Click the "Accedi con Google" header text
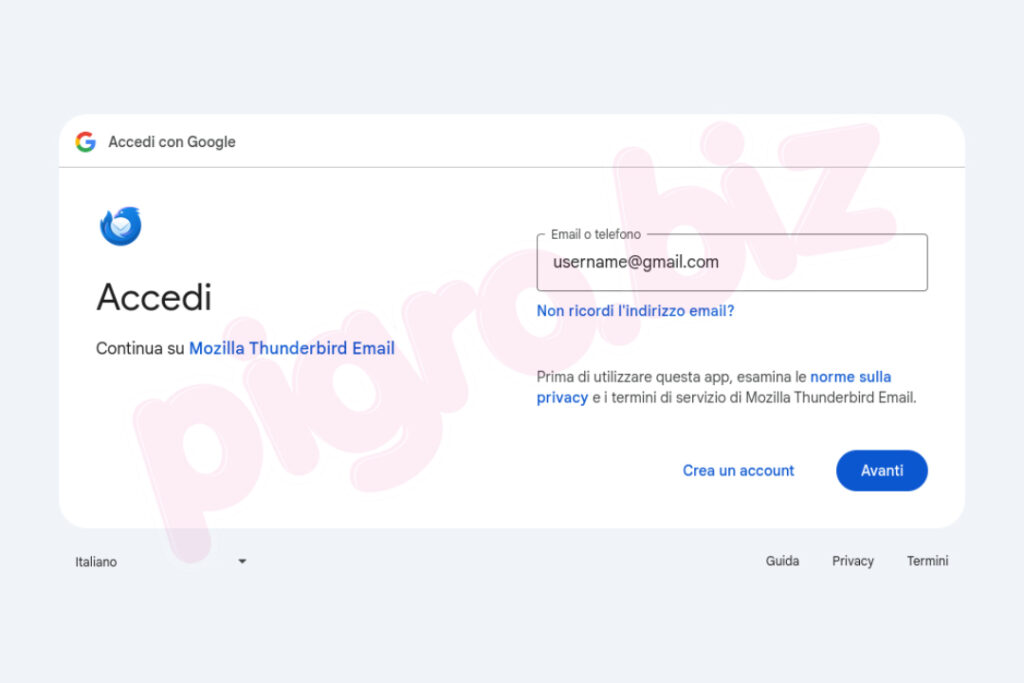1024x683 pixels. (x=172, y=142)
